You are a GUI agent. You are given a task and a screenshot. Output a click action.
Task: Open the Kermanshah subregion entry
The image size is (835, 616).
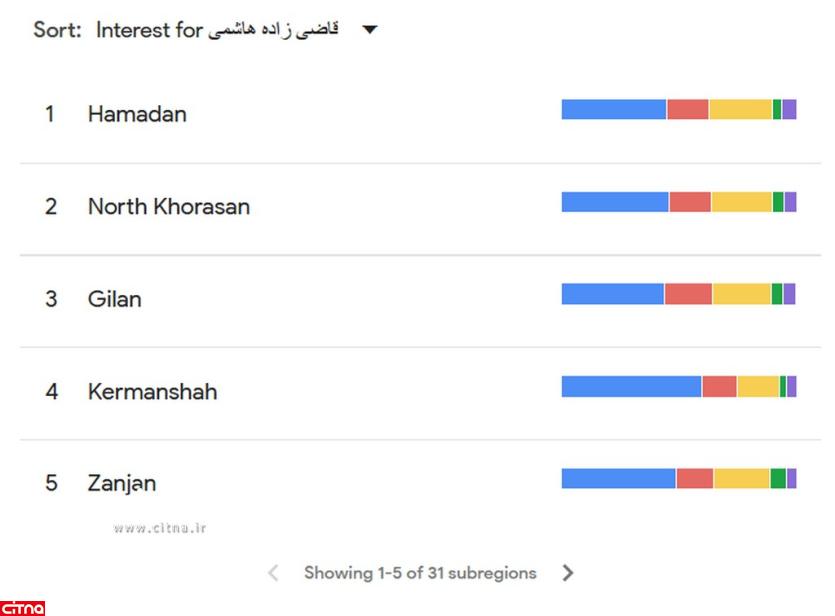pos(152,391)
